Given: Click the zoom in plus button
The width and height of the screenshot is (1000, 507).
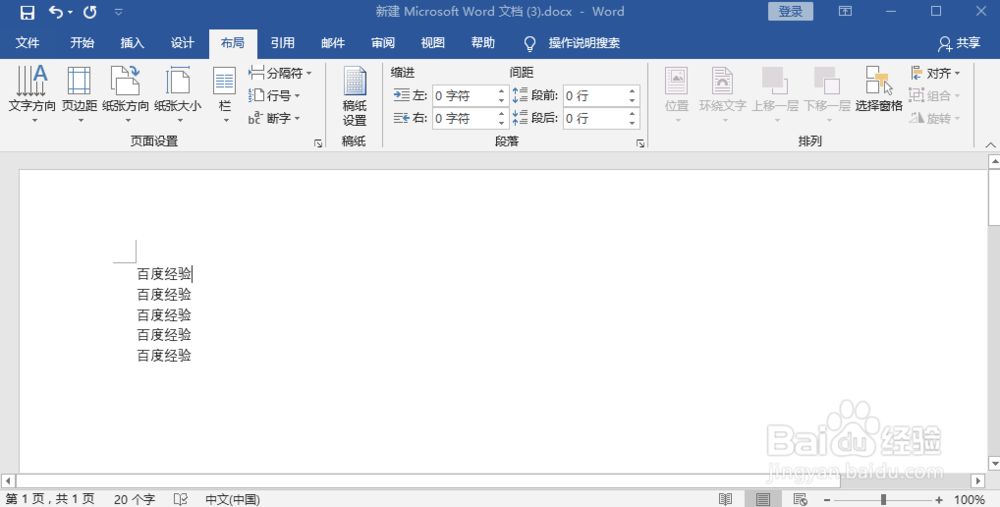Looking at the screenshot, I should pos(939,500).
